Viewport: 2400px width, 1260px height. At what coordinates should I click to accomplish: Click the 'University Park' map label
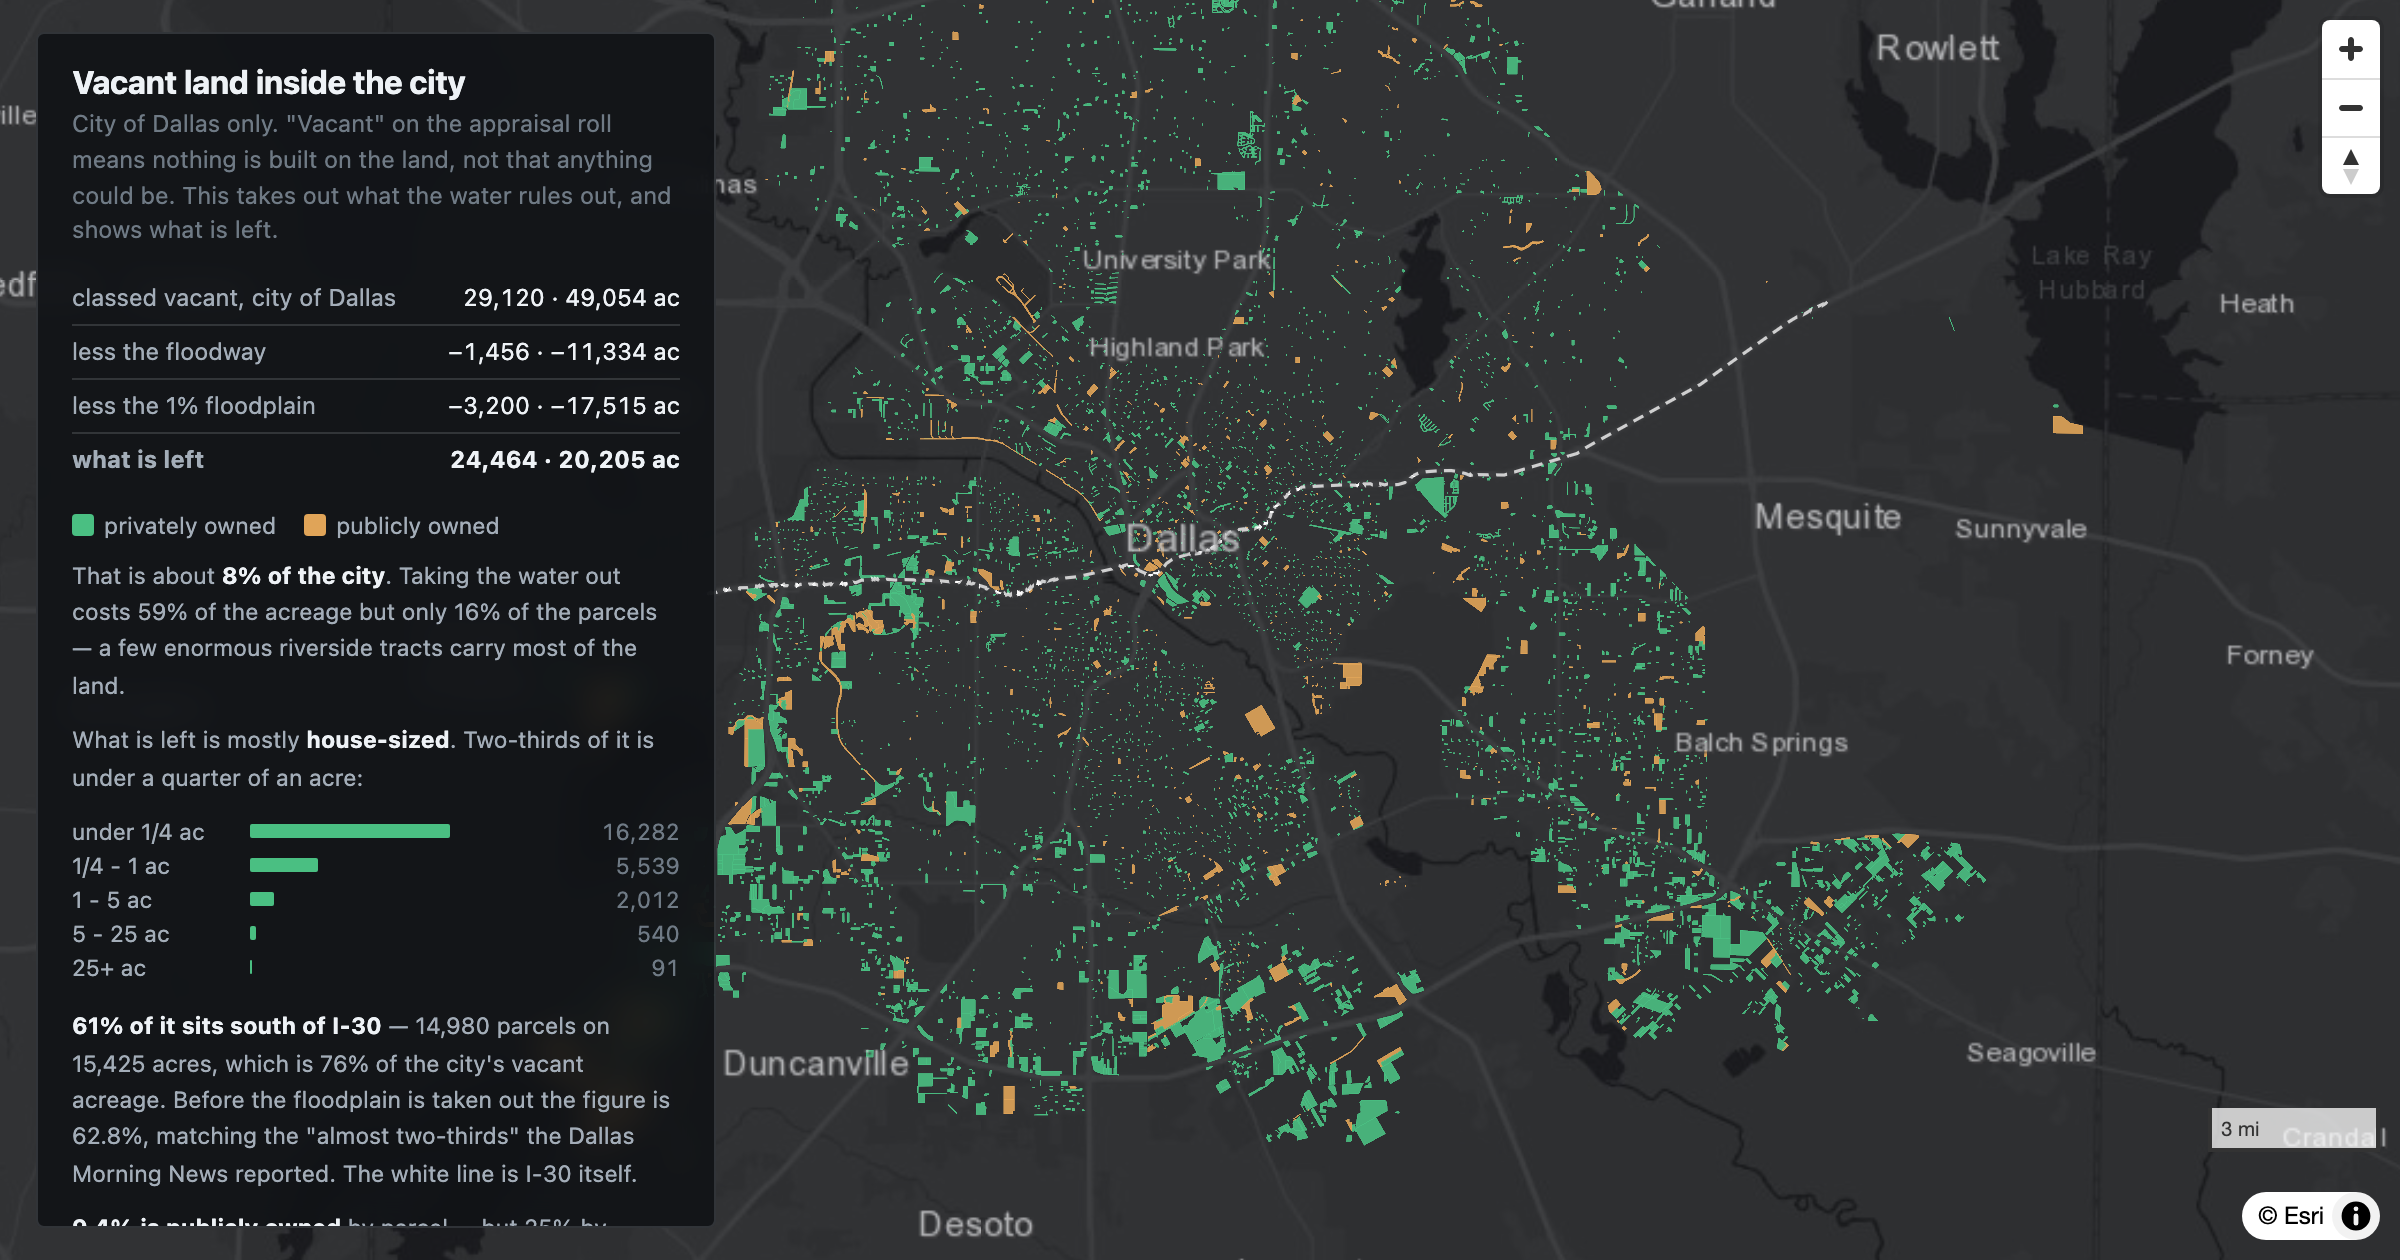tap(1176, 260)
